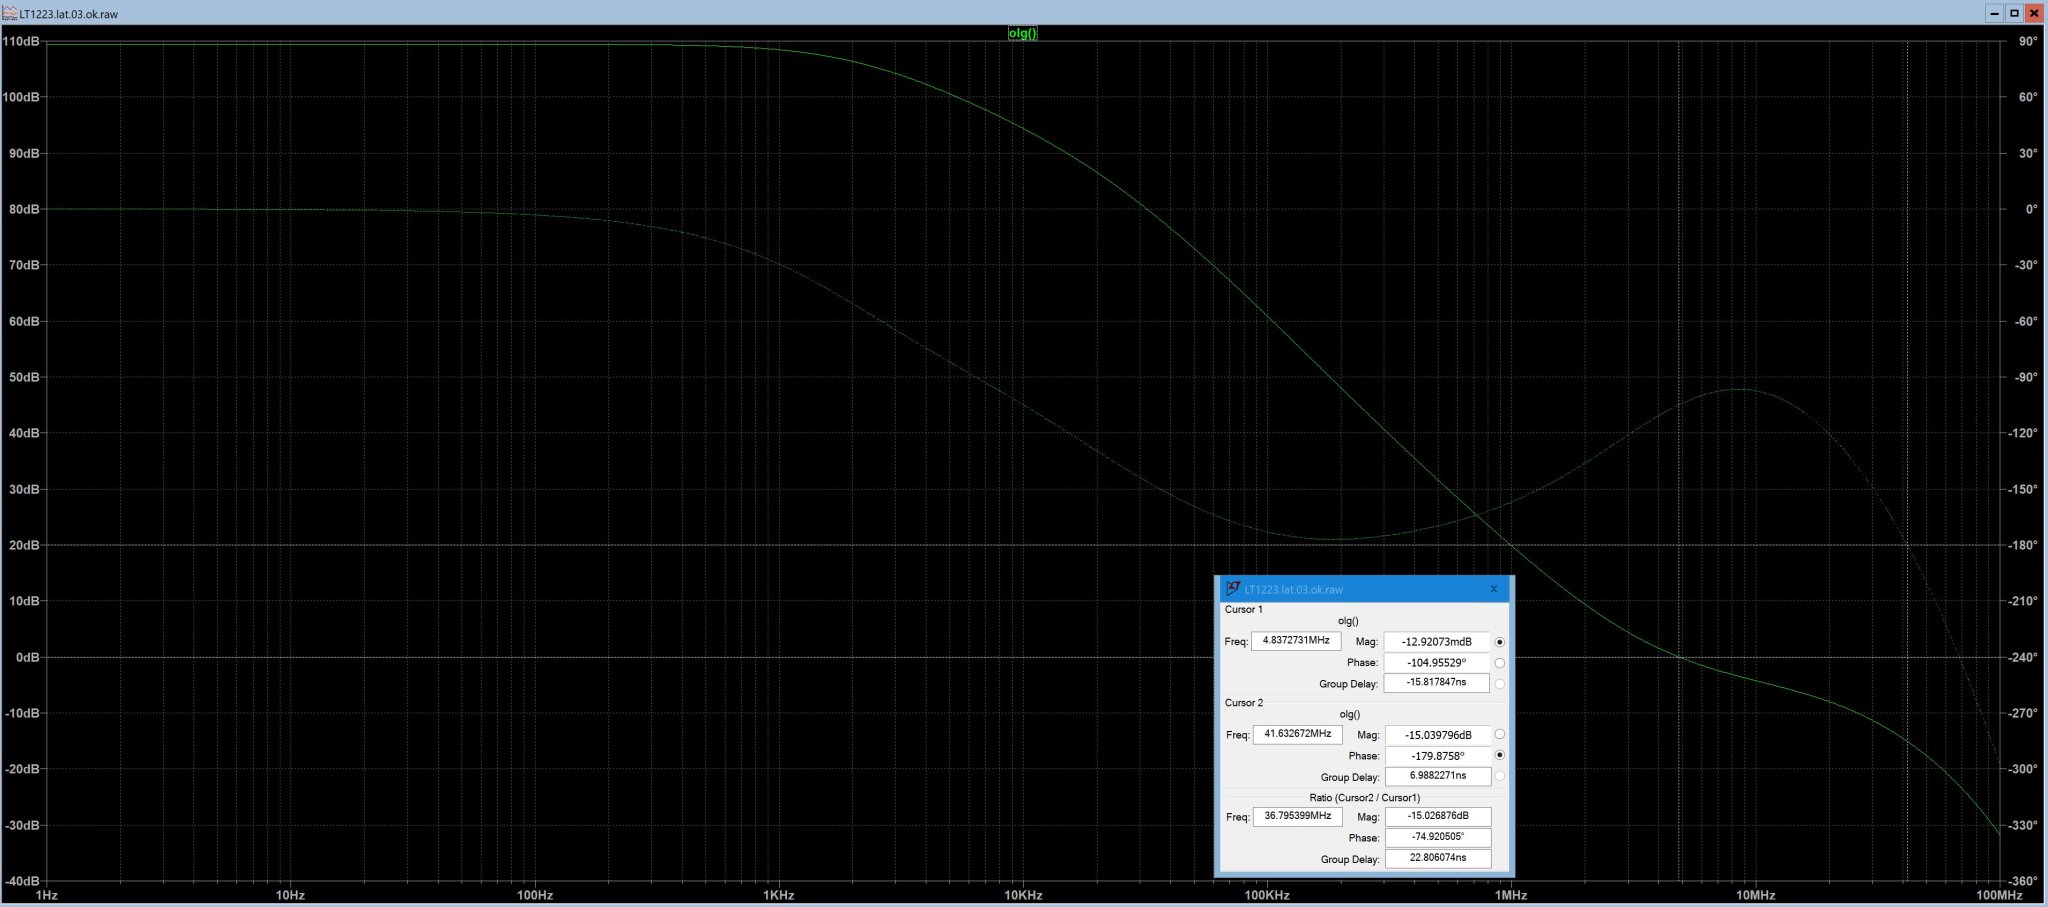Click the Ratio Group Delay field showing 22.806074ns

[x=1438, y=858]
